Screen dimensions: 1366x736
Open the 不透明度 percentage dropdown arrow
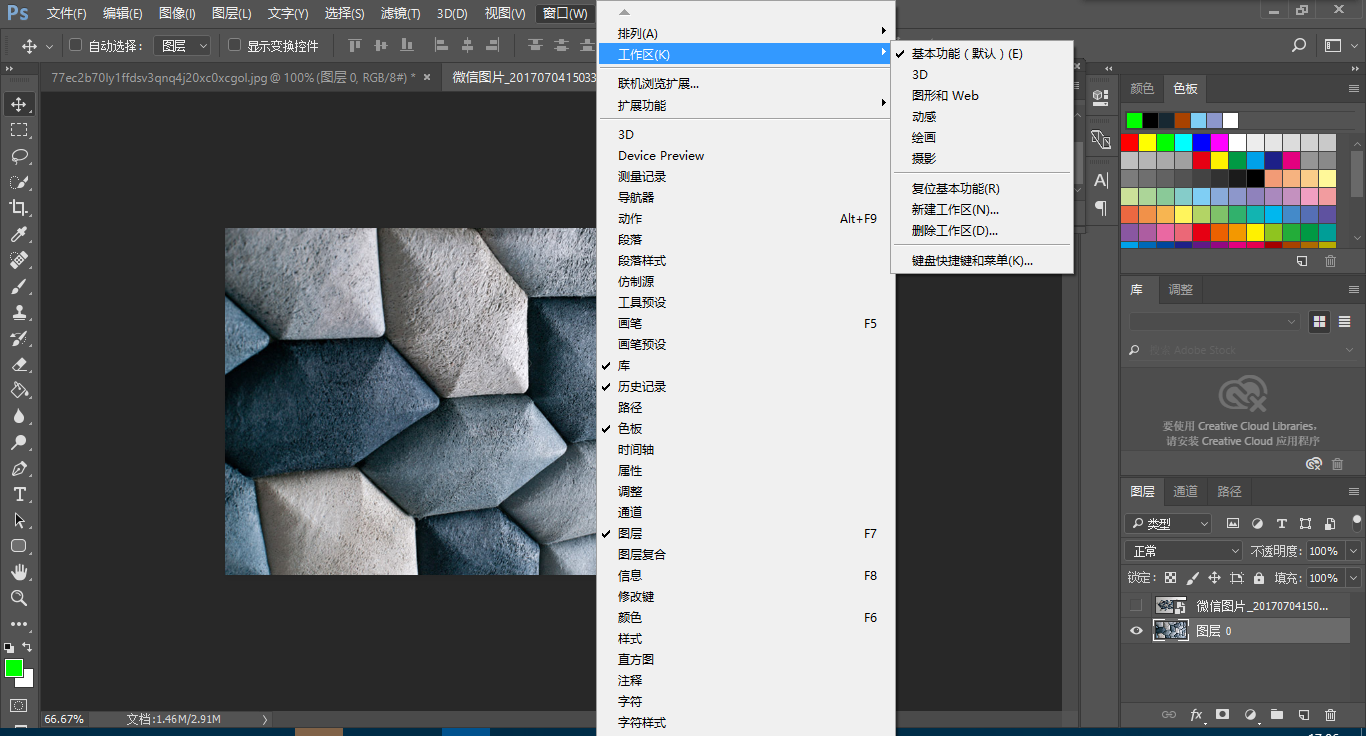point(1353,551)
